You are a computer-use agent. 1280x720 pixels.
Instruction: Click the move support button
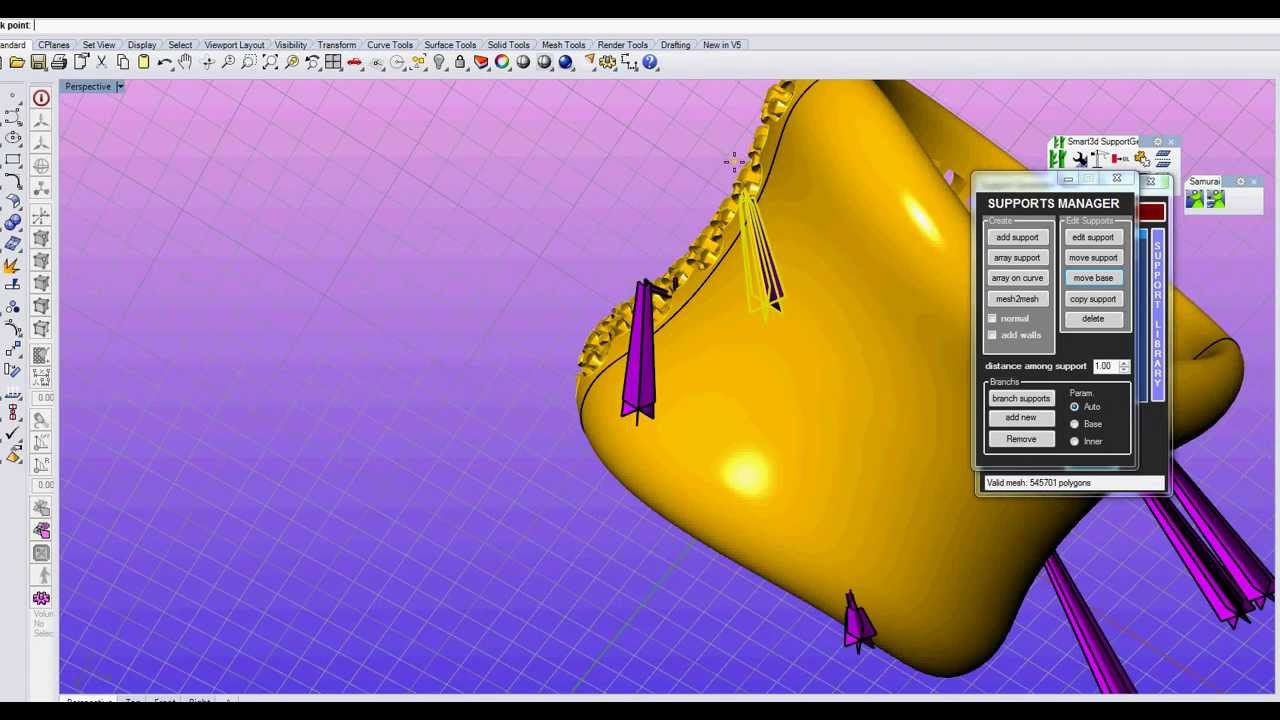tap(1093, 258)
